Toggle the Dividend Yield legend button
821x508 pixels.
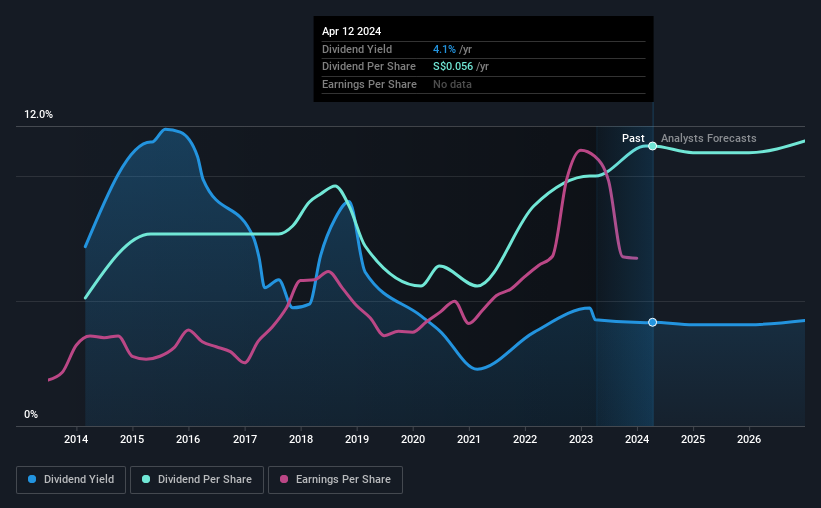[71, 480]
